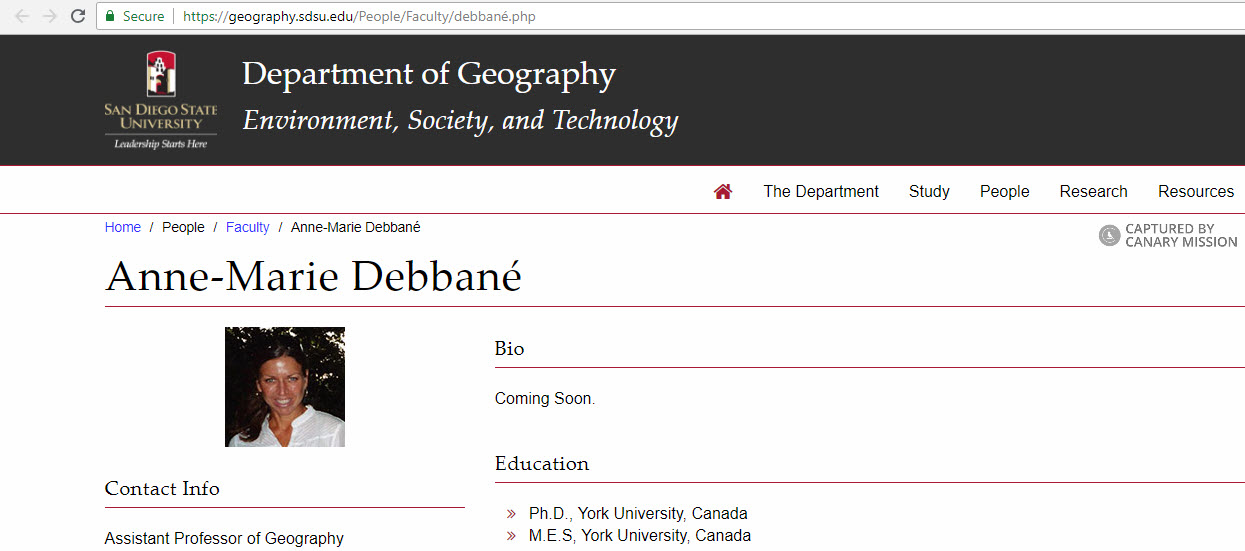Follow the Faculty breadcrumb link
The height and width of the screenshot is (551, 1245).
[247, 227]
